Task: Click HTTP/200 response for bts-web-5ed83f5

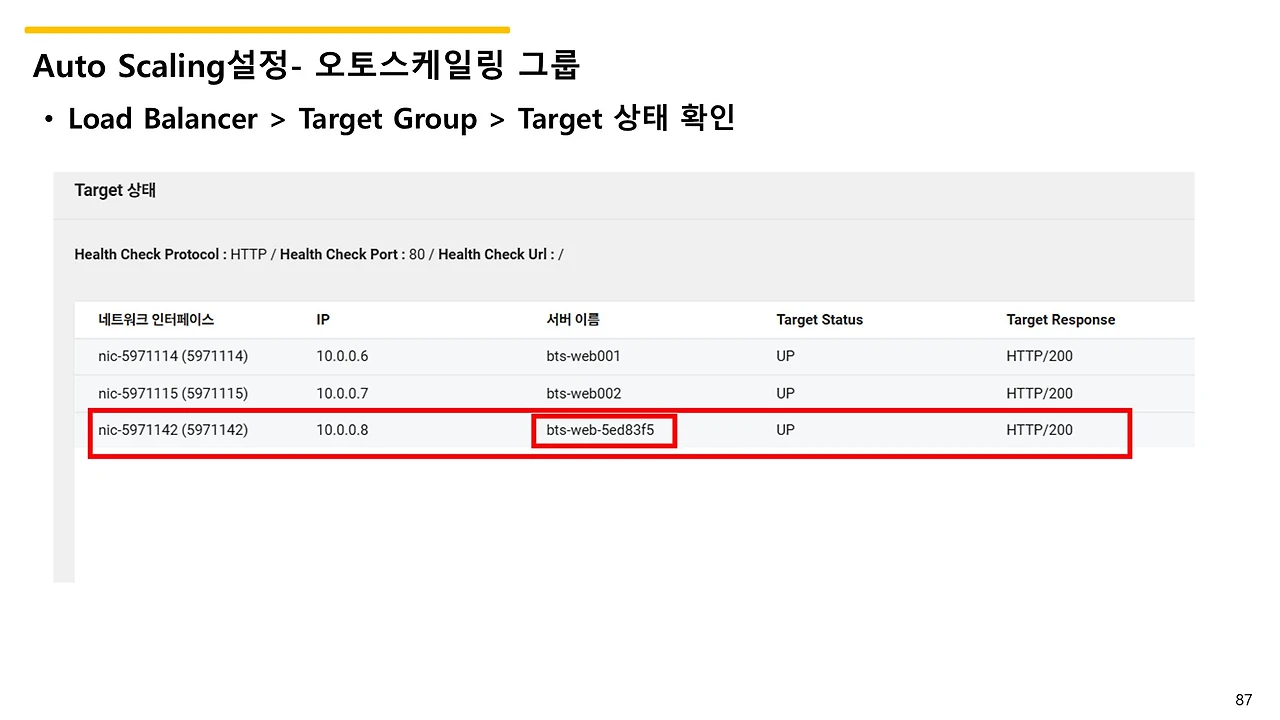Action: pos(1039,430)
